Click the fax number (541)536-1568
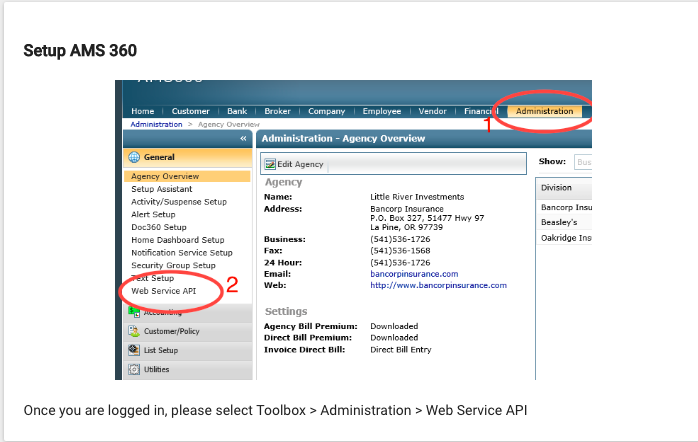 click(400, 251)
